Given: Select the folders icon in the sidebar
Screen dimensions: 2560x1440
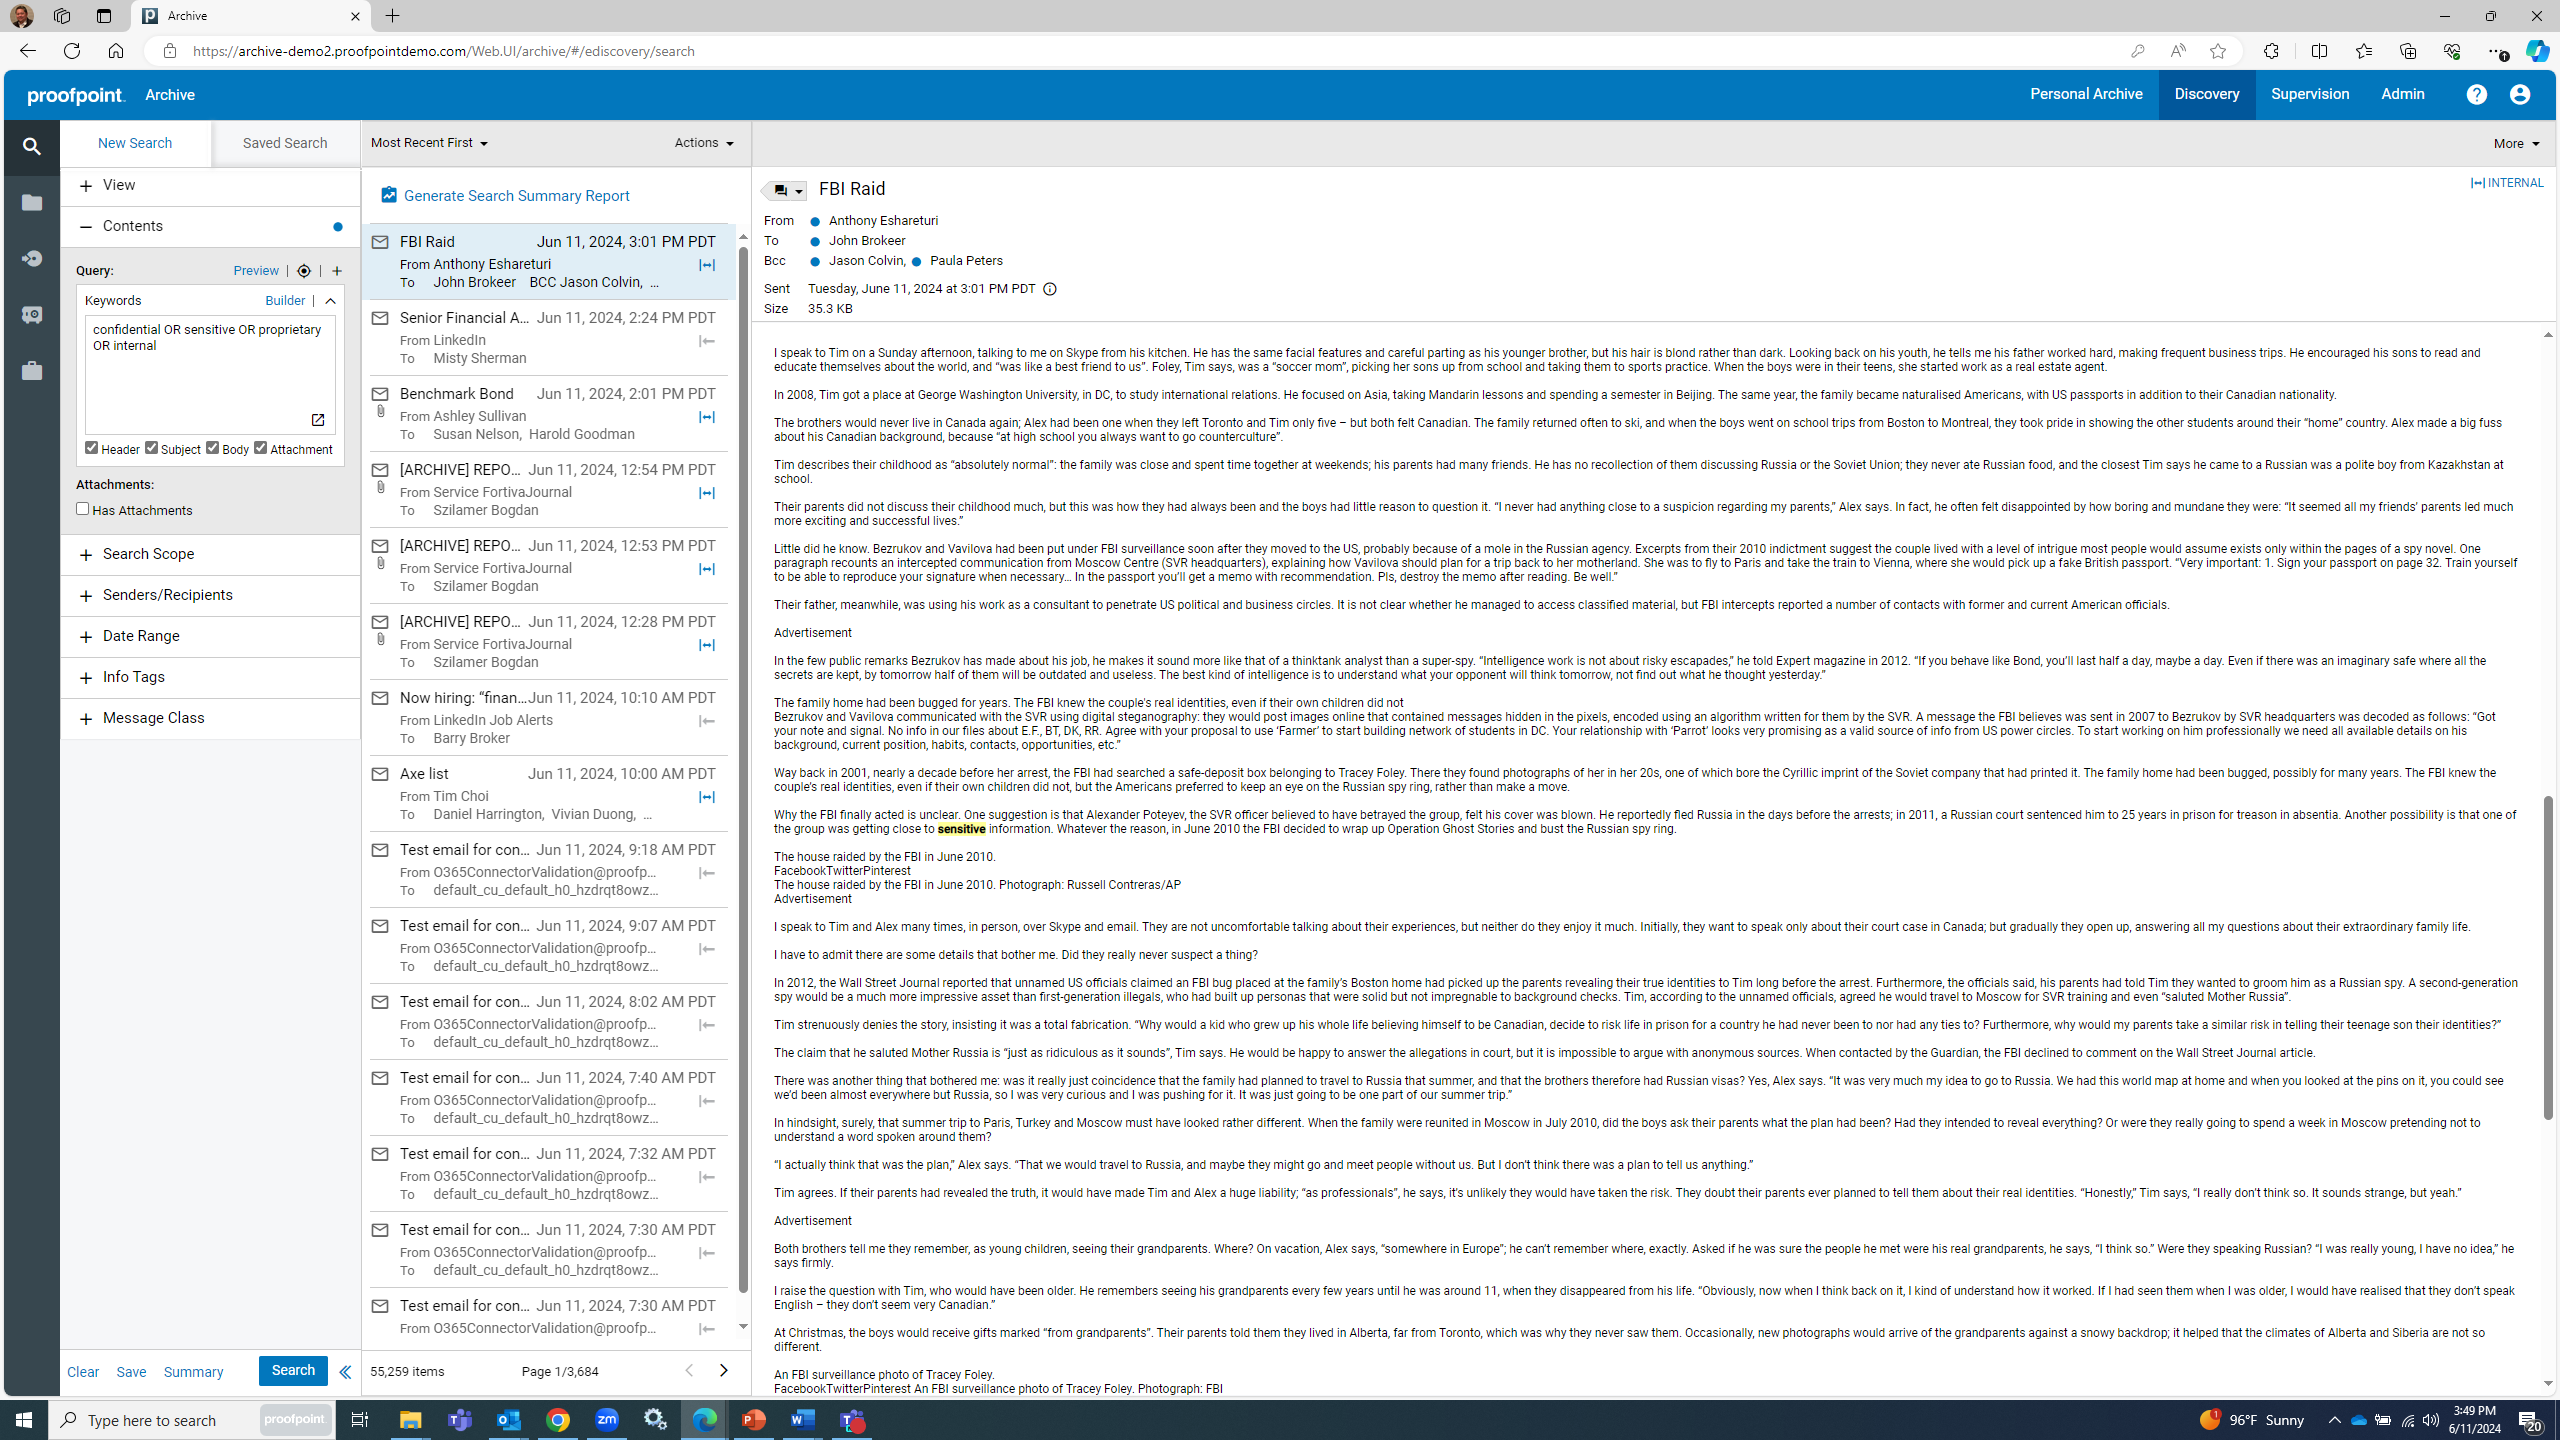Looking at the screenshot, I should point(31,202).
